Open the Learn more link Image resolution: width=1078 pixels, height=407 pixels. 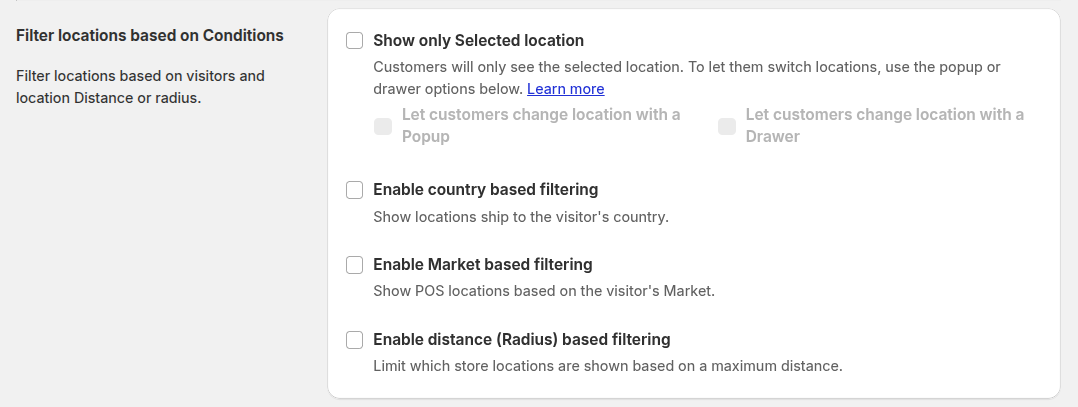(565, 89)
